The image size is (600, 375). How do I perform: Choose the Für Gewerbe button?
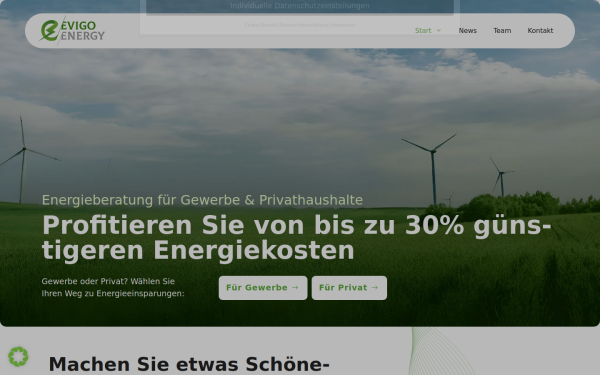(x=263, y=288)
